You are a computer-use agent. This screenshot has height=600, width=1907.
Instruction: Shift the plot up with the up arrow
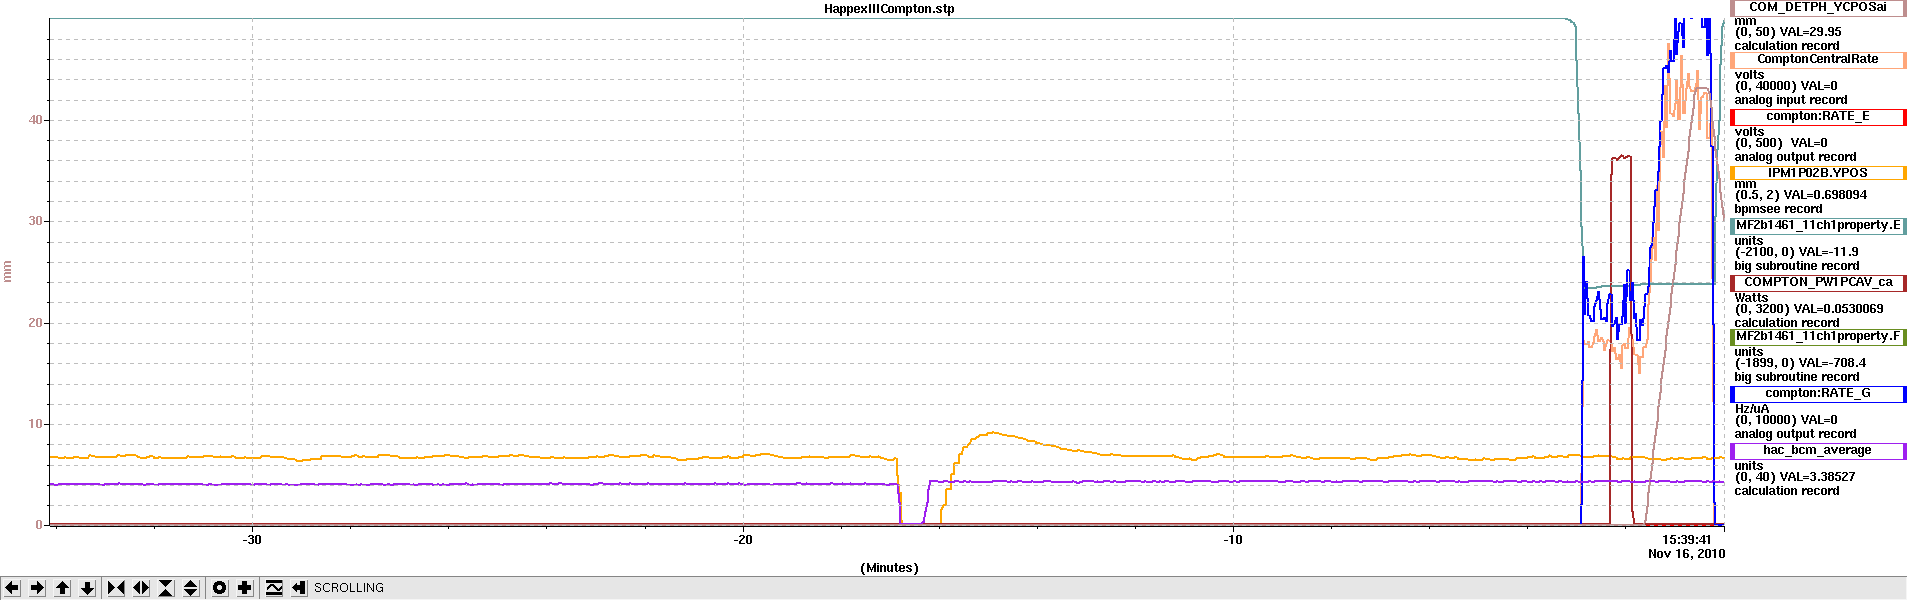point(62,588)
